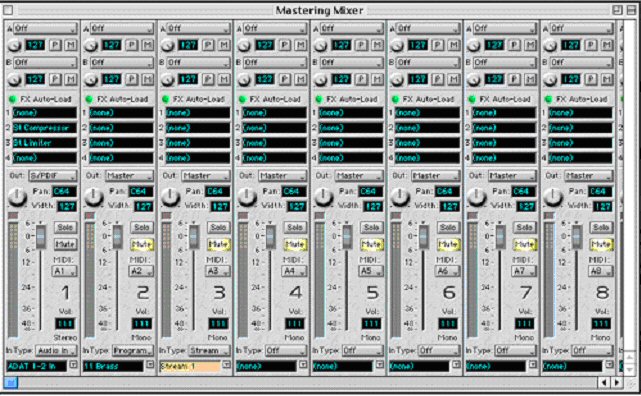Adjust the pan knob on channel 3
This screenshot has height=396, width=641.
(170, 197)
